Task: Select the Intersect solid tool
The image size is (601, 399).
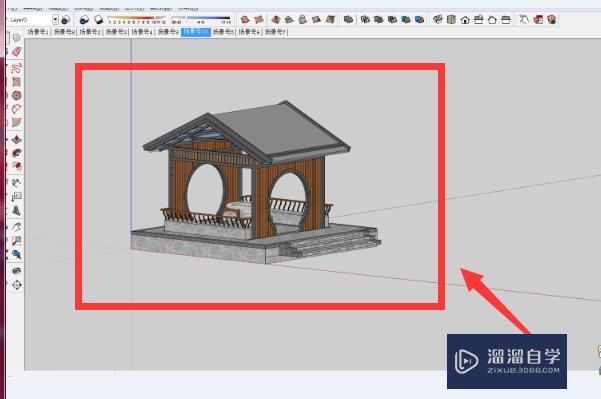Action: [x=365, y=19]
